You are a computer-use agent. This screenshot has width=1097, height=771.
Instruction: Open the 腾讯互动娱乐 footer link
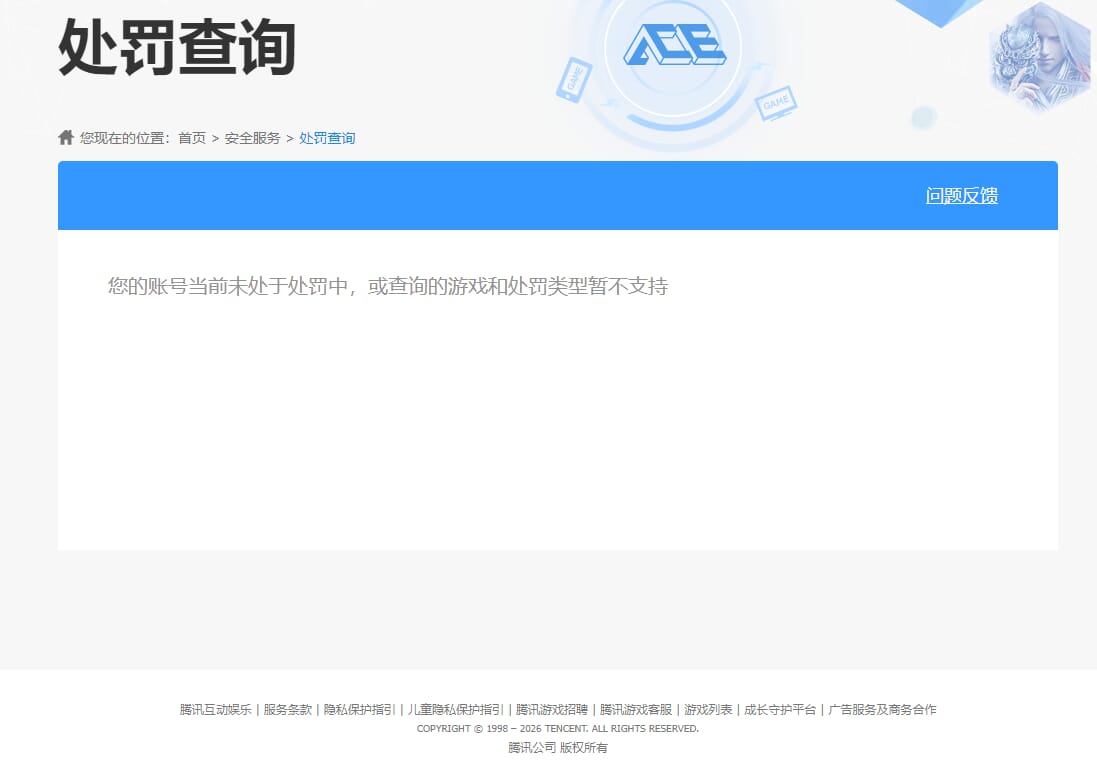pyautogui.click(x=213, y=709)
